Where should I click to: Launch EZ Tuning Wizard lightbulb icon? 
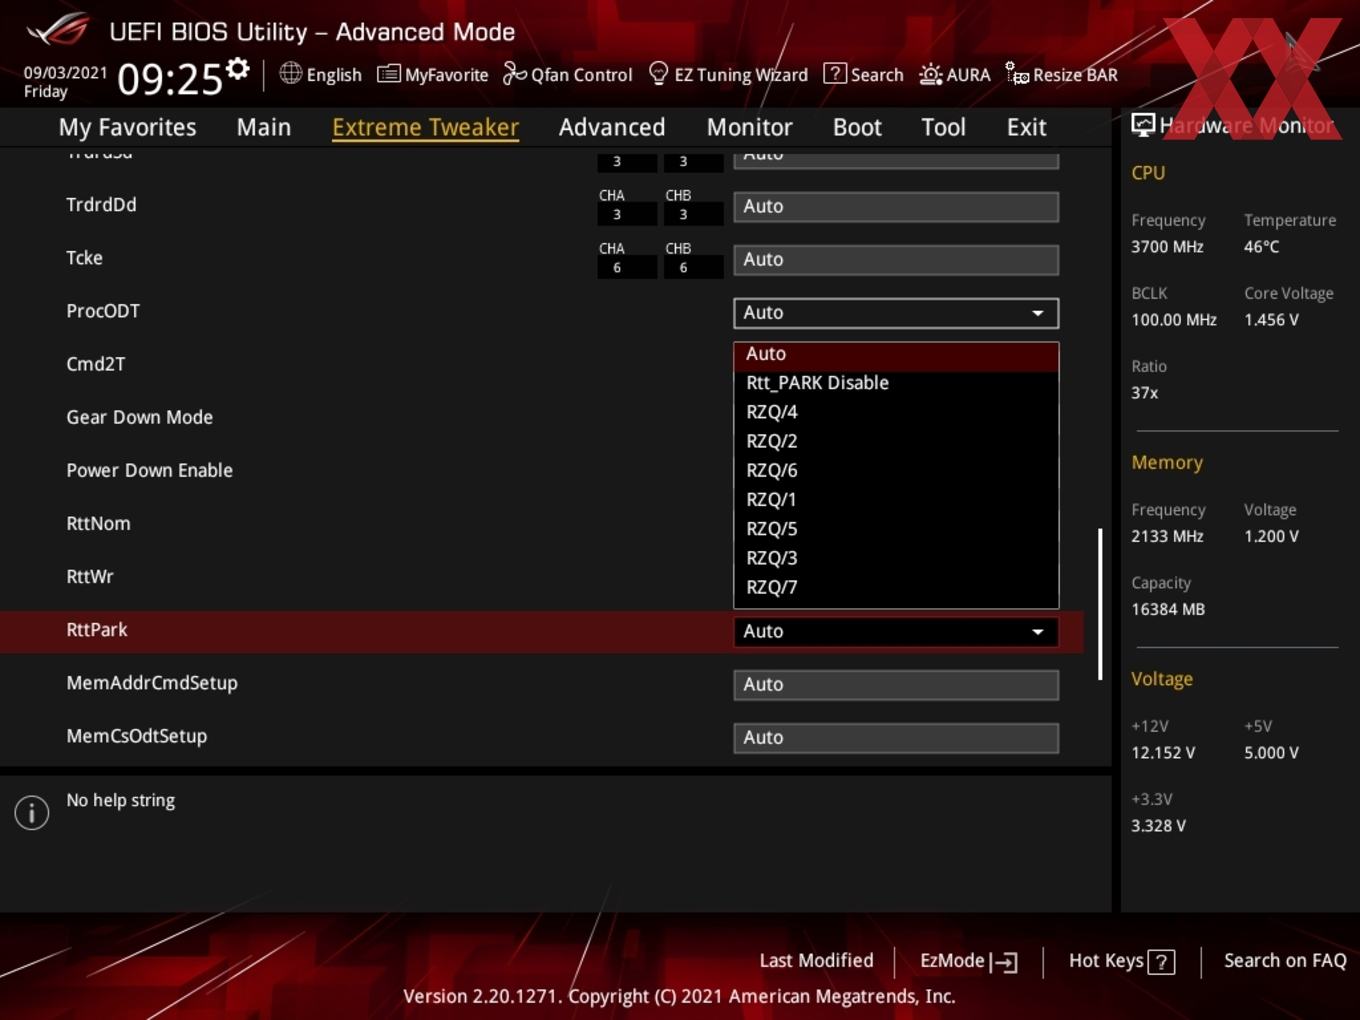point(658,73)
